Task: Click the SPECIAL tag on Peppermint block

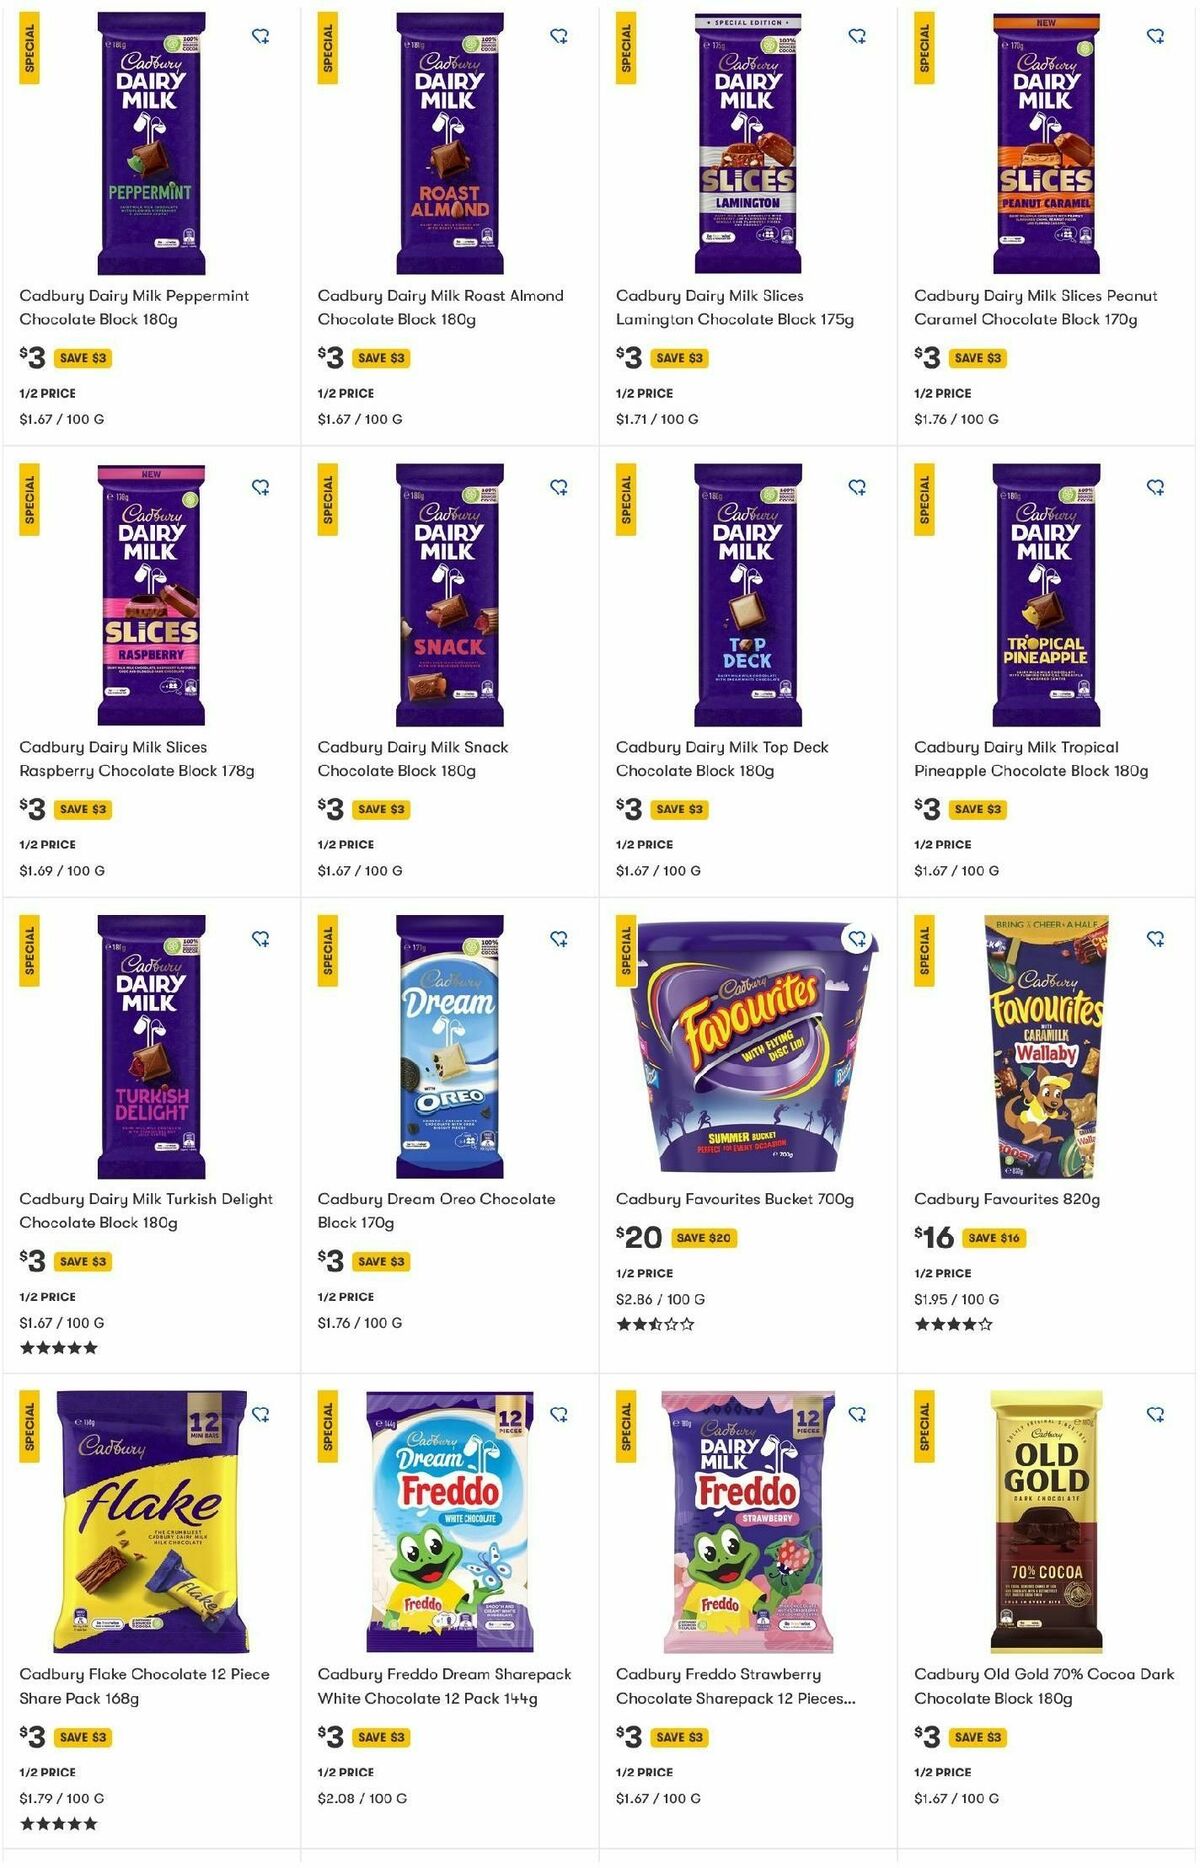Action: 29,49
